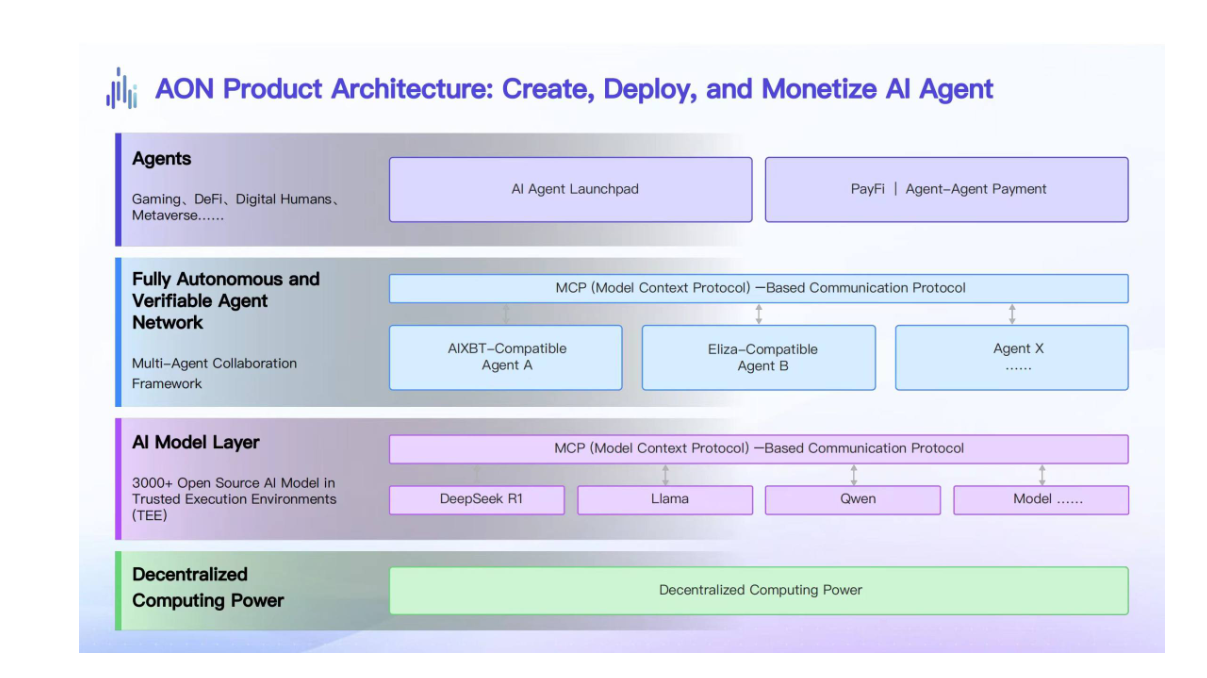The height and width of the screenshot is (678, 1207).
Task: Click 'Gaming、DeFi、Digital Humans、Metaverse' text
Action: pos(236,207)
